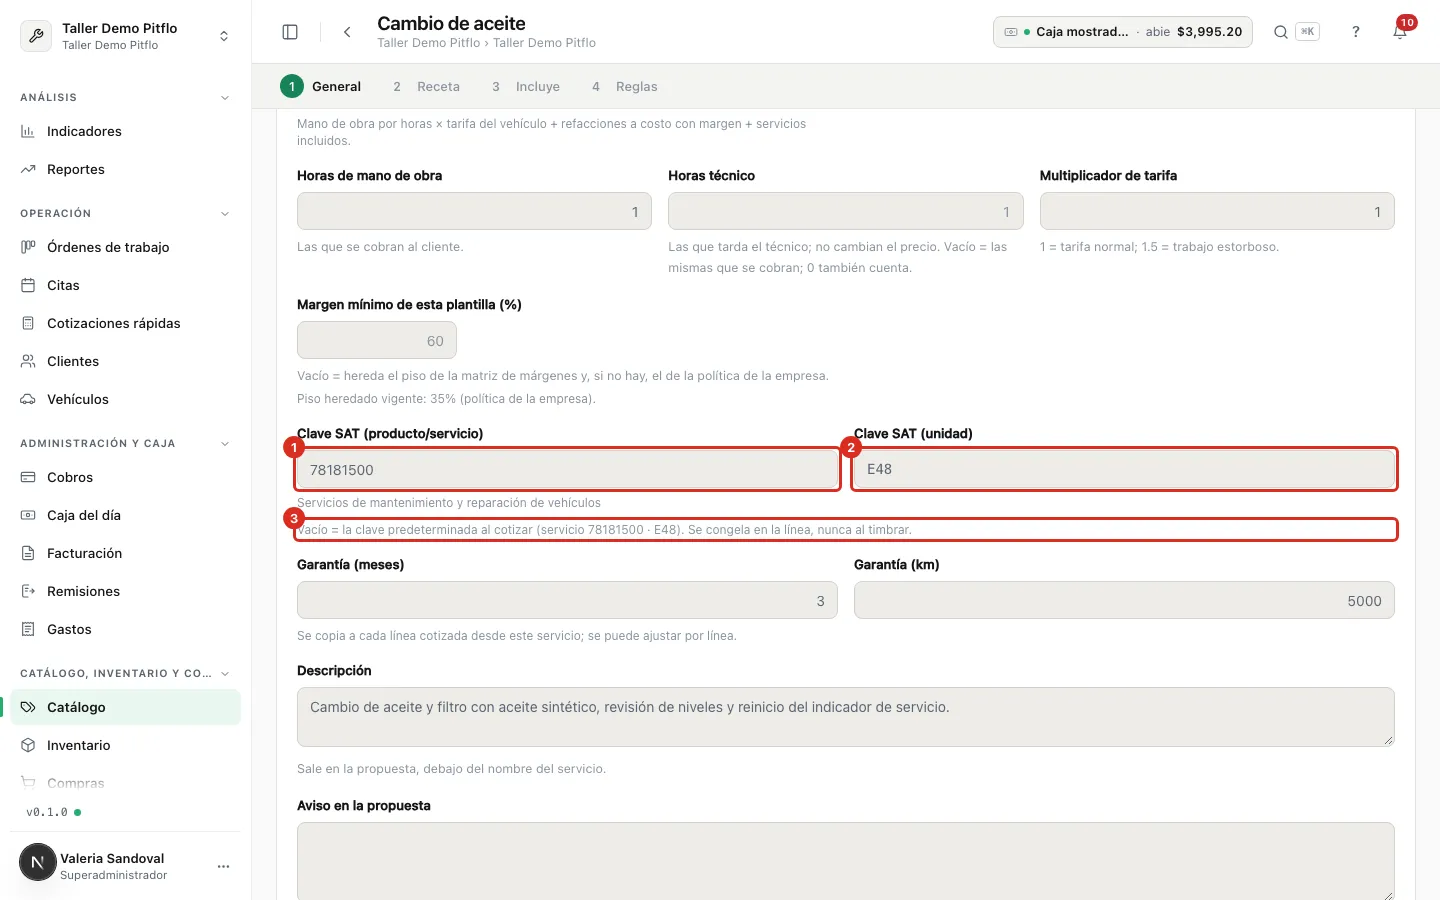Open the Caja mostrador status button
Viewport: 1440px width, 900px height.
(x=1123, y=32)
